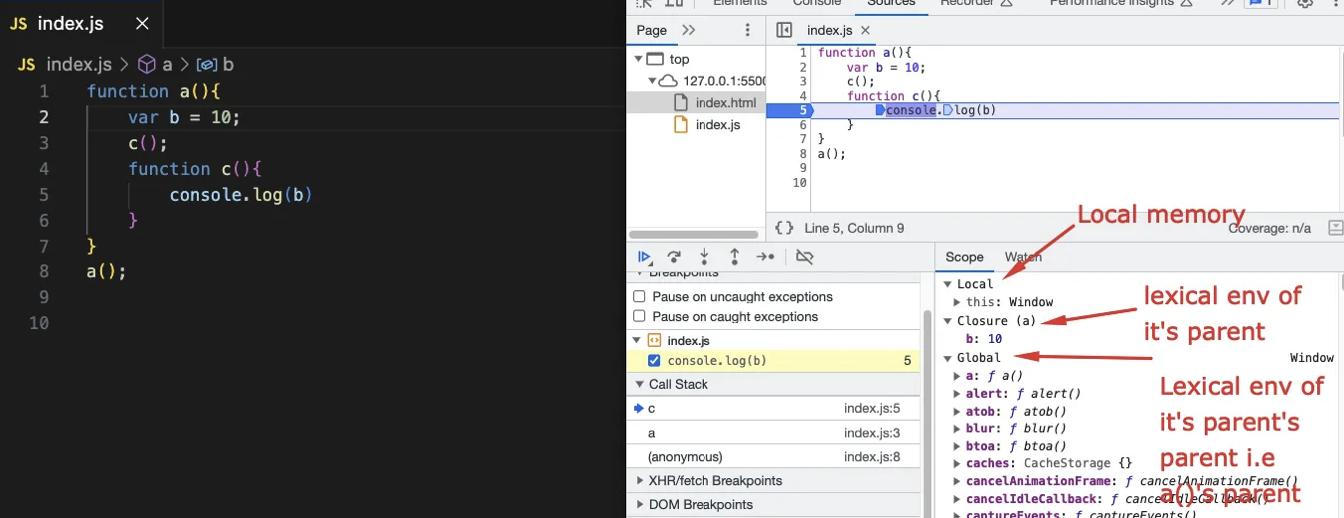This screenshot has width=1344, height=518.
Task: Click index.html file icon in tree
Action: click(681, 103)
